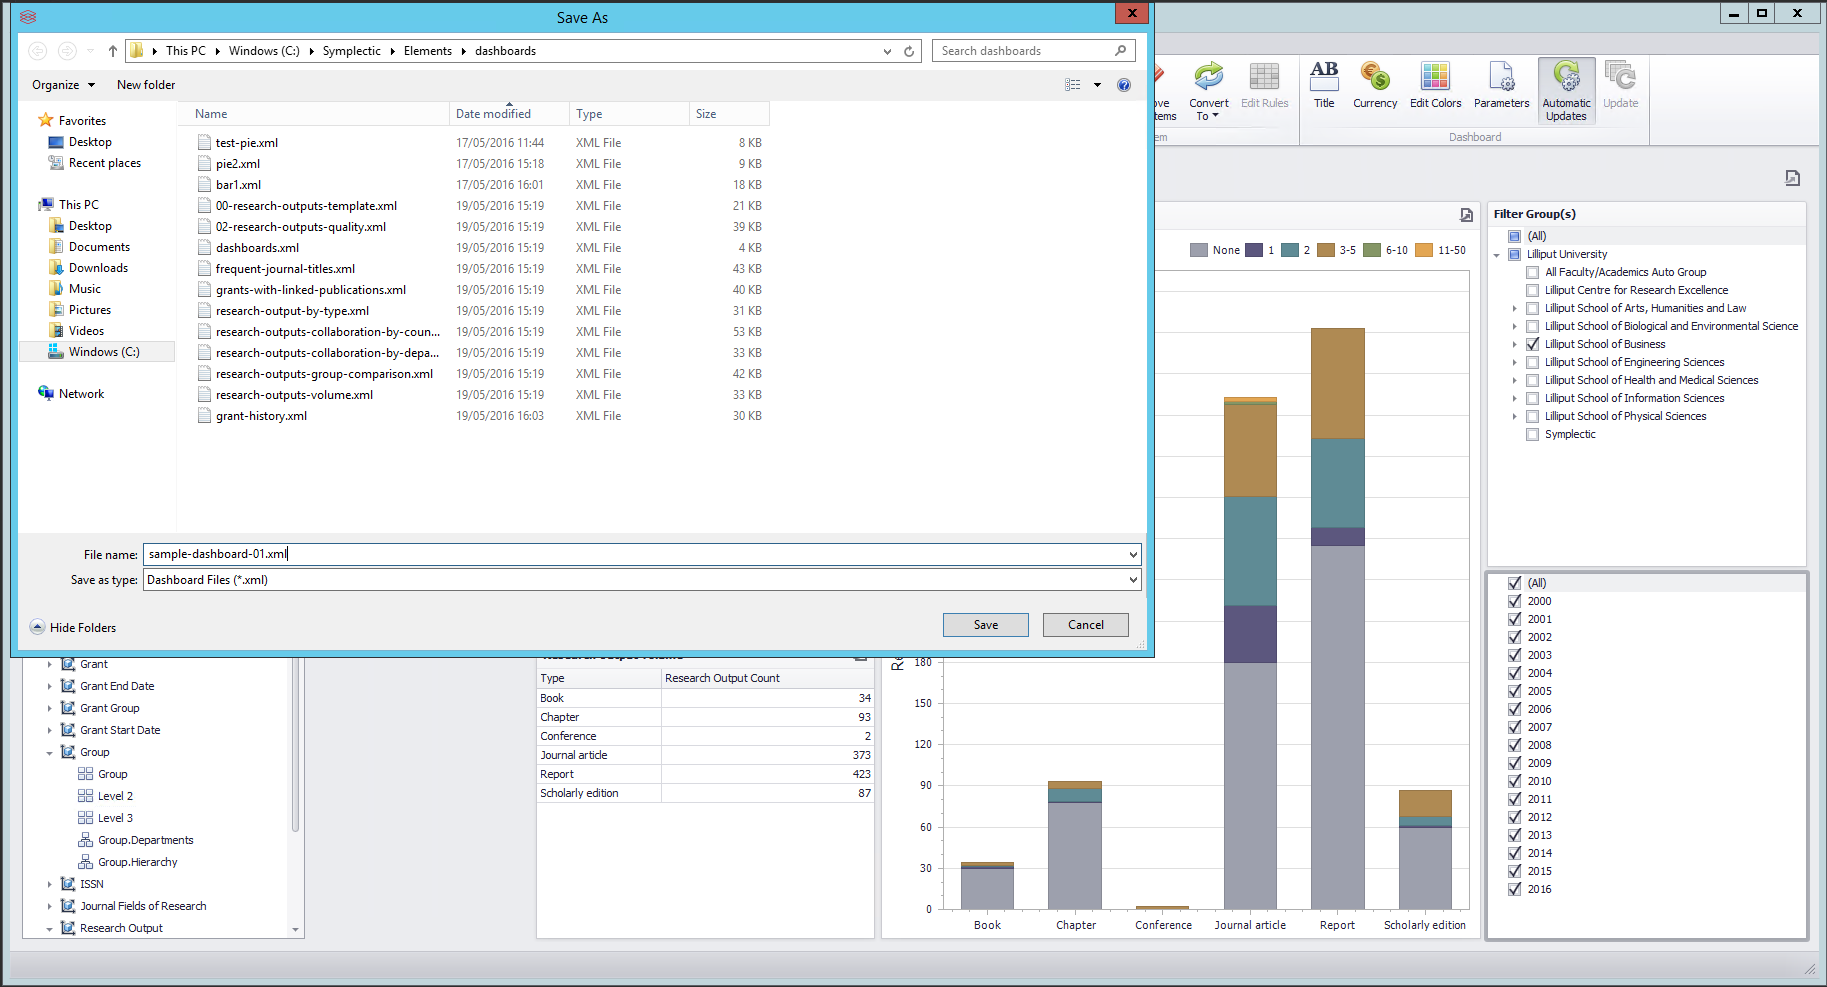Expand the Grant Group tree node

(50, 708)
